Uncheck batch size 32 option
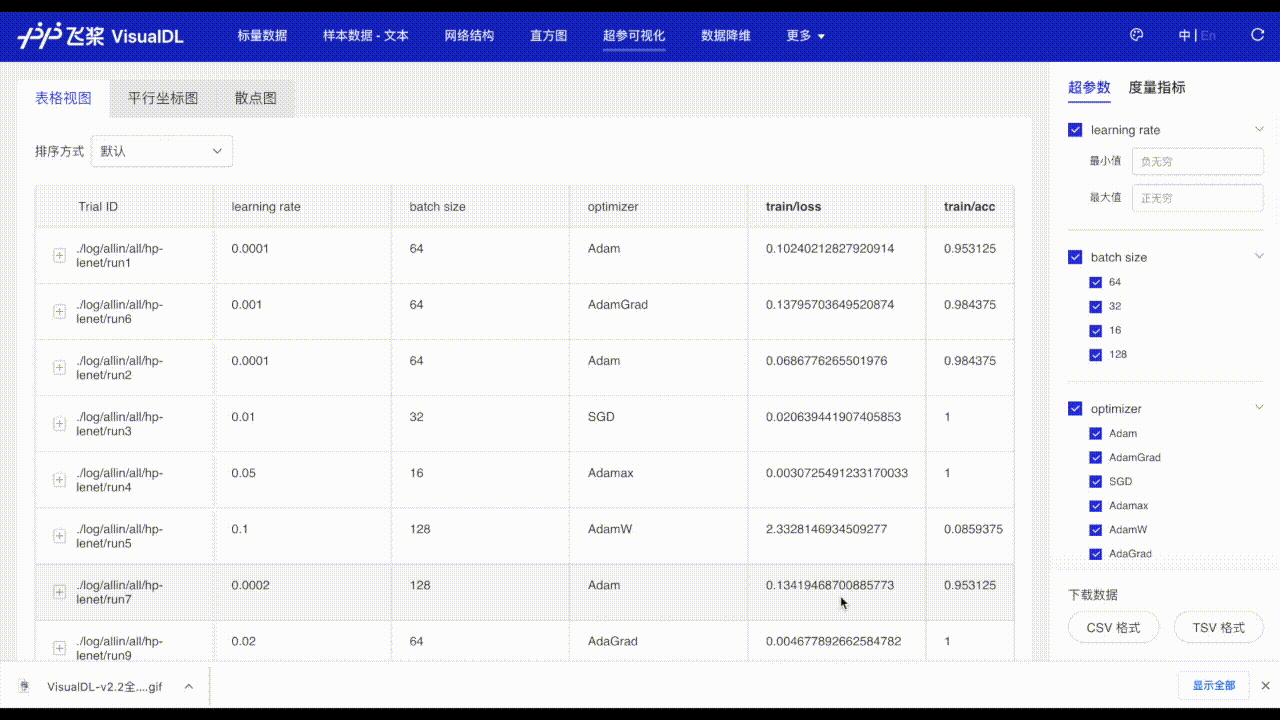Image resolution: width=1280 pixels, height=720 pixels. coord(1095,306)
